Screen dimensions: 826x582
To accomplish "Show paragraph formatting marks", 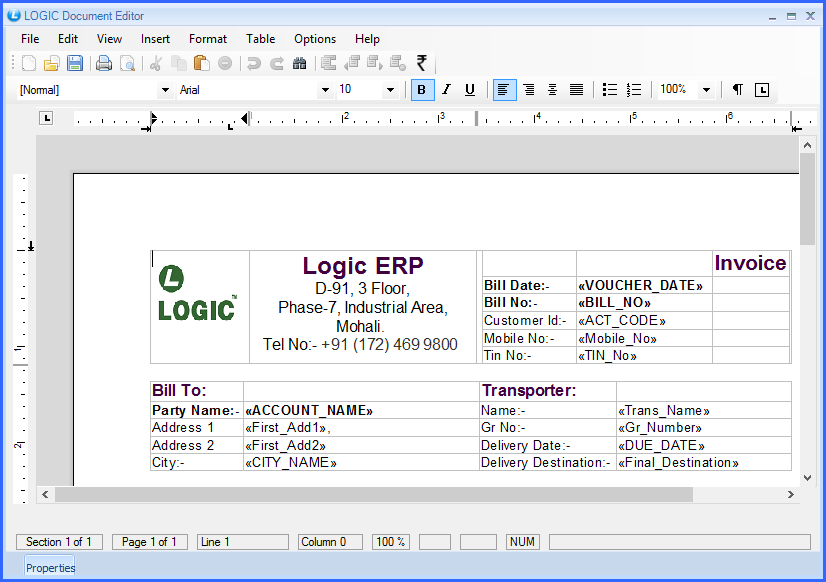I will pos(738,90).
